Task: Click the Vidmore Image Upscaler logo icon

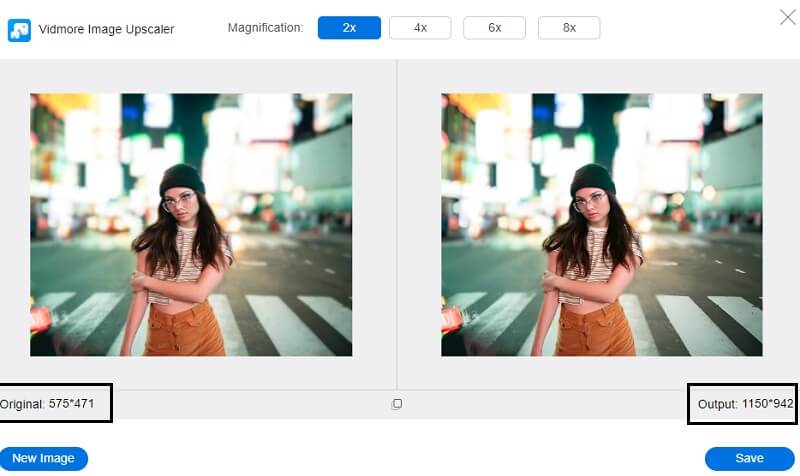Action: tap(18, 29)
